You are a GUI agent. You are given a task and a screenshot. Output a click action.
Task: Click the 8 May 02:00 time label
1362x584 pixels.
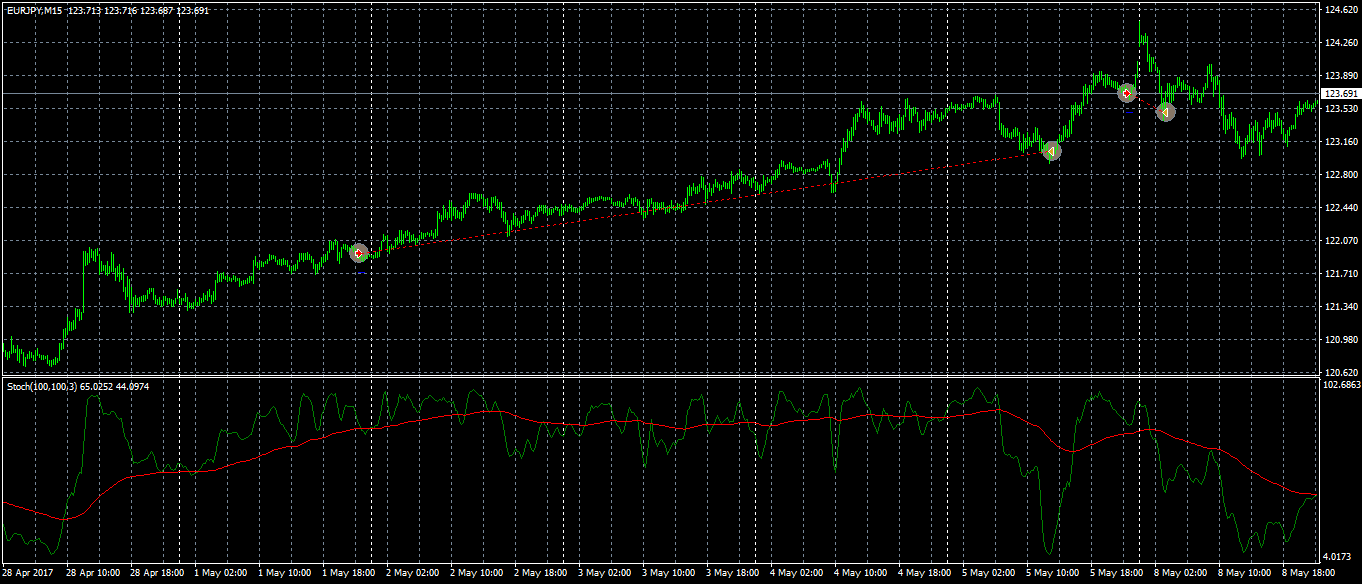pyautogui.click(x=1181, y=574)
